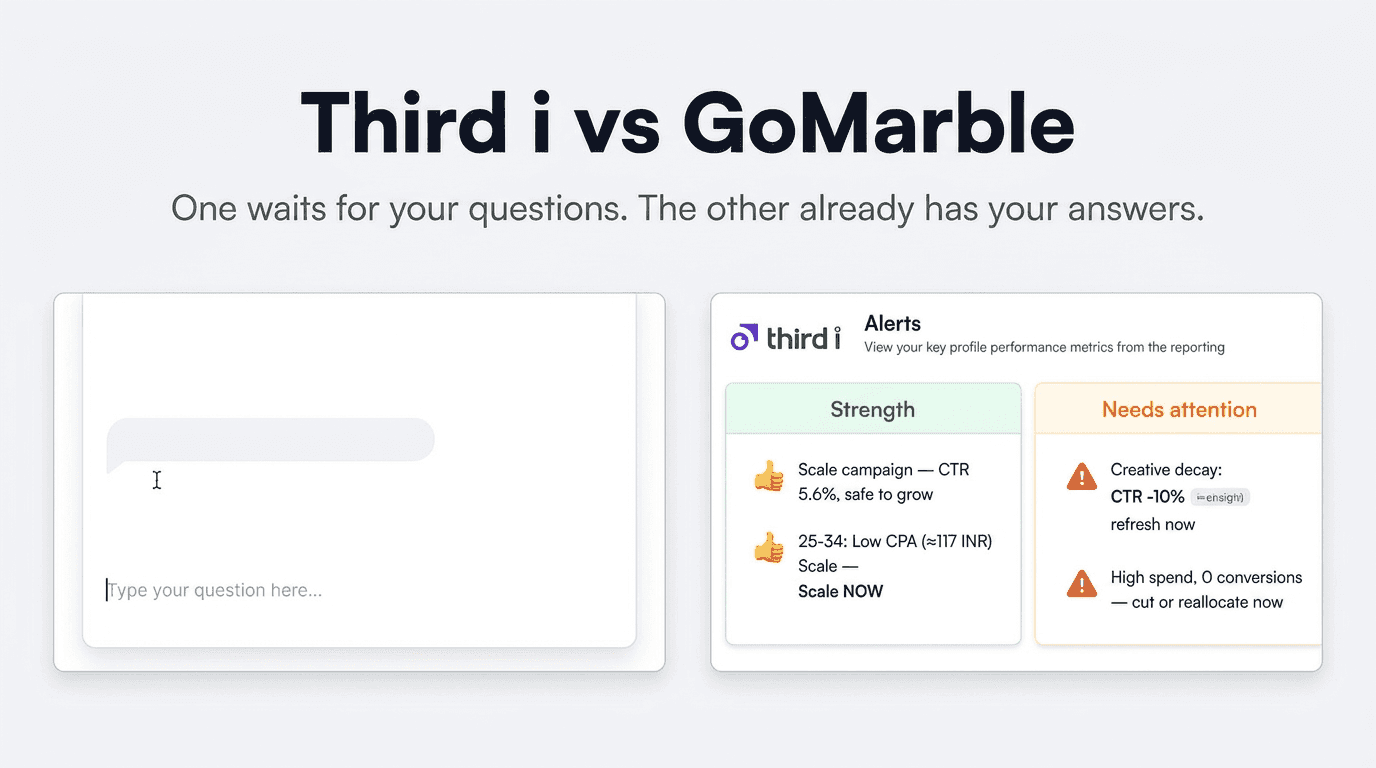
Task: Click the 'One waits for your questions' subtitle
Action: pyautogui.click(x=688, y=209)
